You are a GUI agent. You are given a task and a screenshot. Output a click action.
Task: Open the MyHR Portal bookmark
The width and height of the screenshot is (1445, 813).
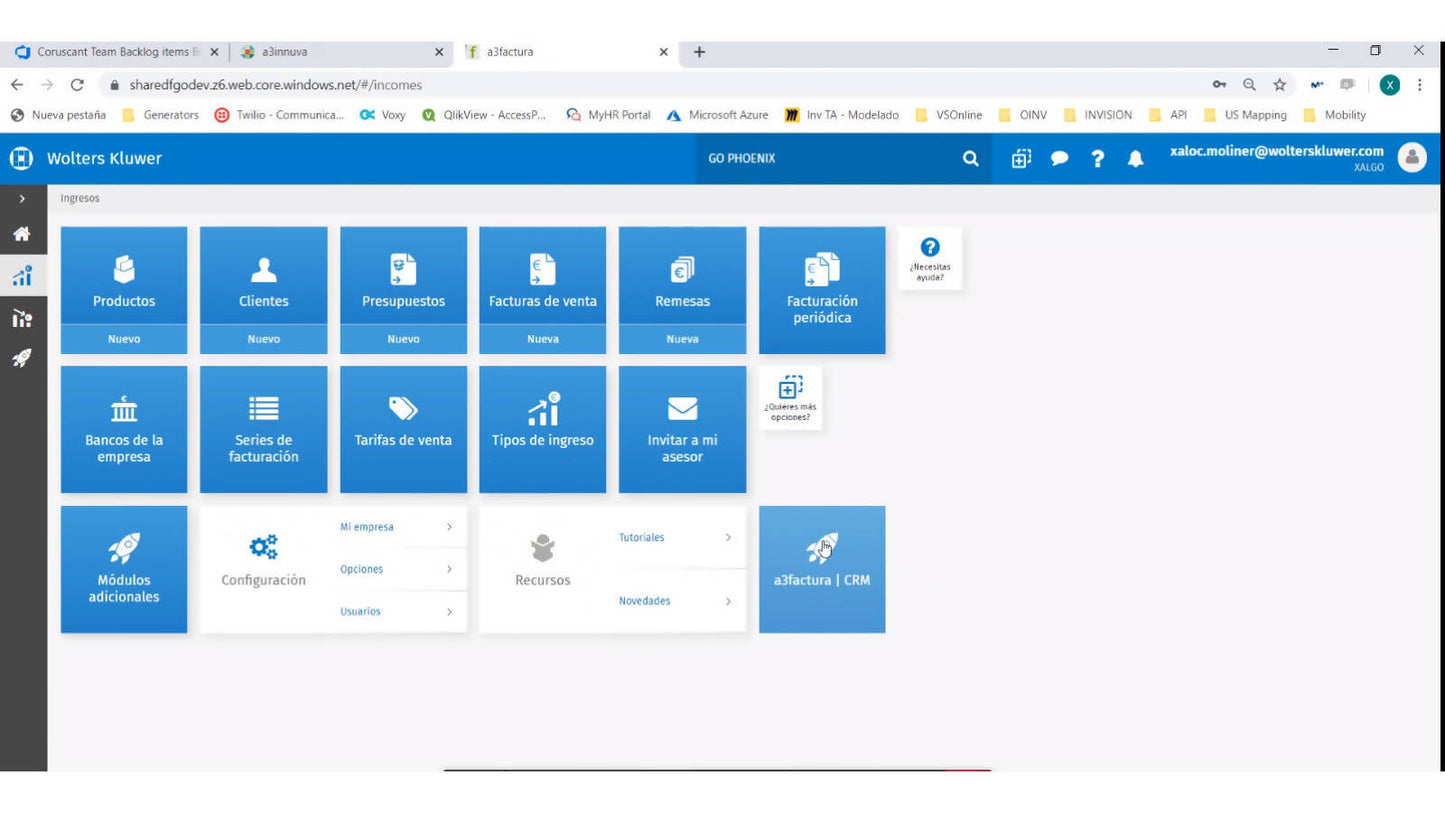608,115
